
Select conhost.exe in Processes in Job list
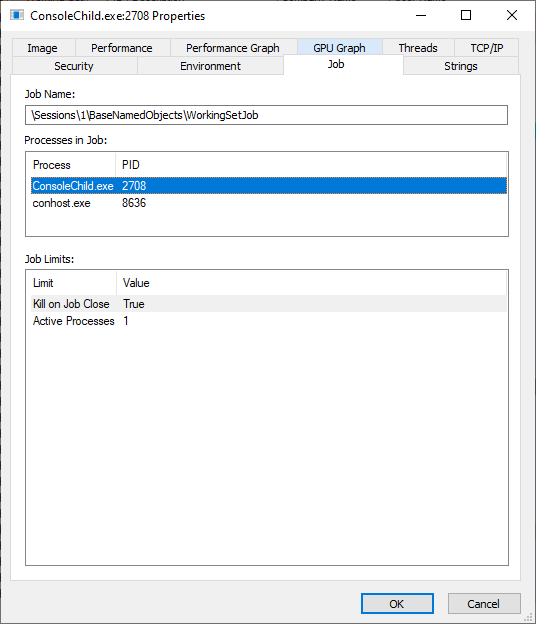click(x=269, y=203)
